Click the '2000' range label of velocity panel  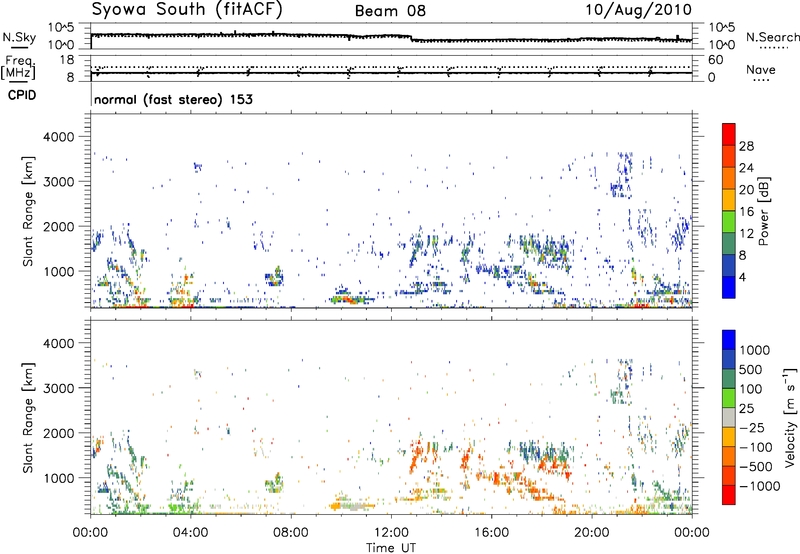(x=58, y=433)
